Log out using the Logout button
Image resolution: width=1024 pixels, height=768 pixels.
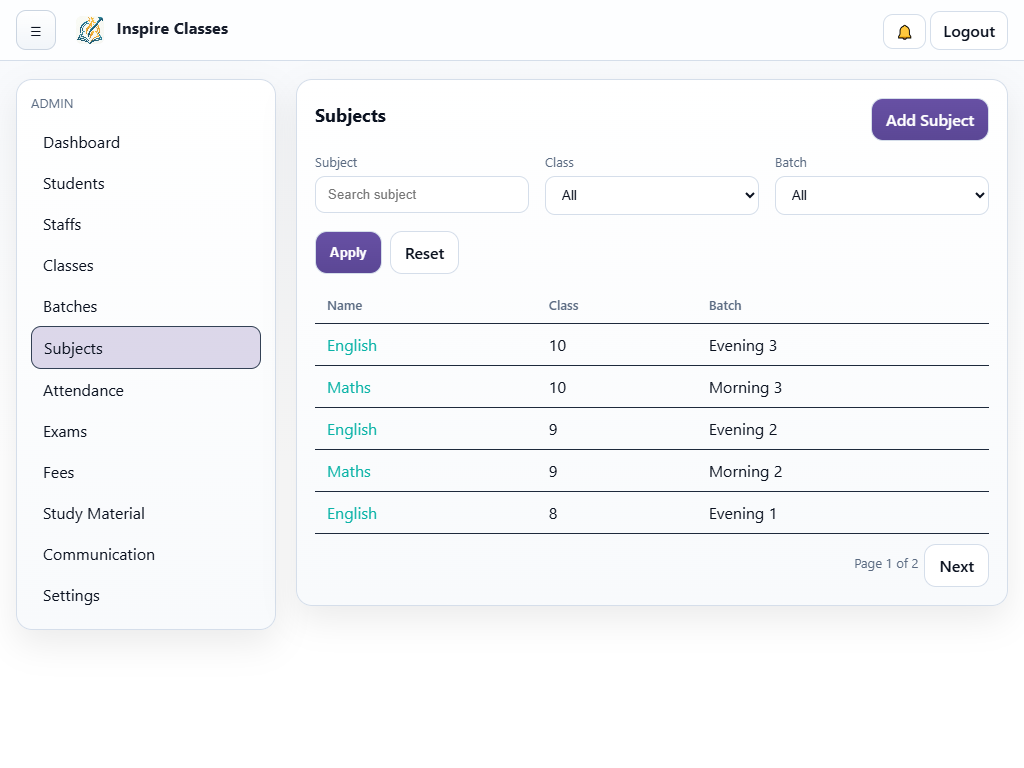click(968, 31)
